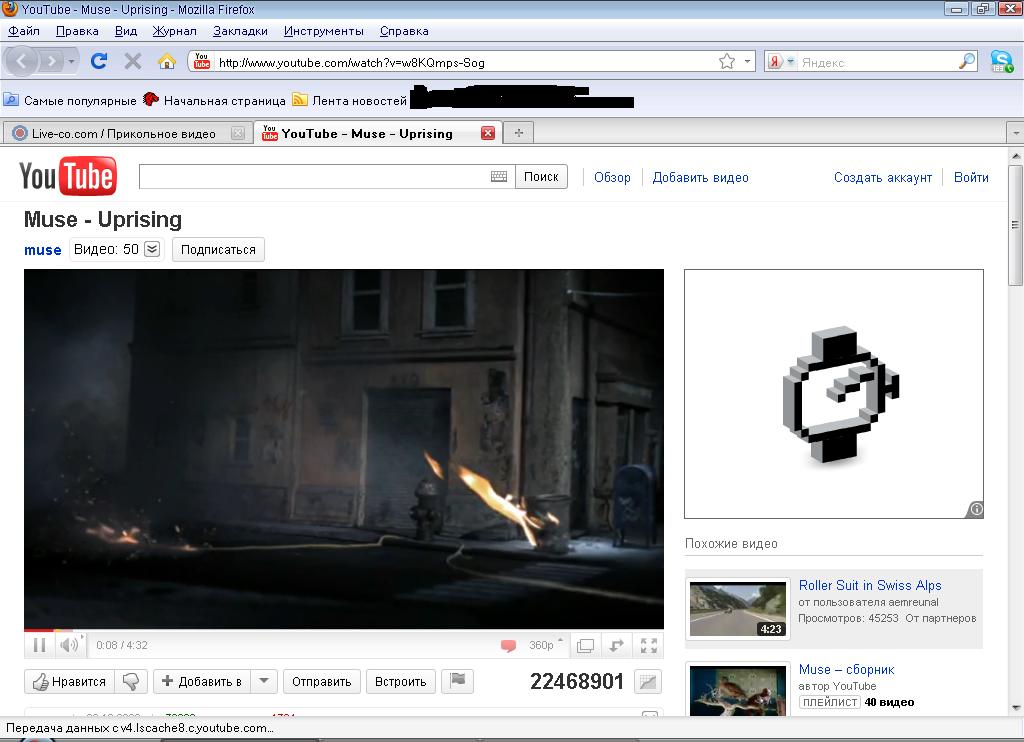1024x742 pixels.
Task: Expand muse channel videos list arrow
Action: pyautogui.click(x=152, y=250)
